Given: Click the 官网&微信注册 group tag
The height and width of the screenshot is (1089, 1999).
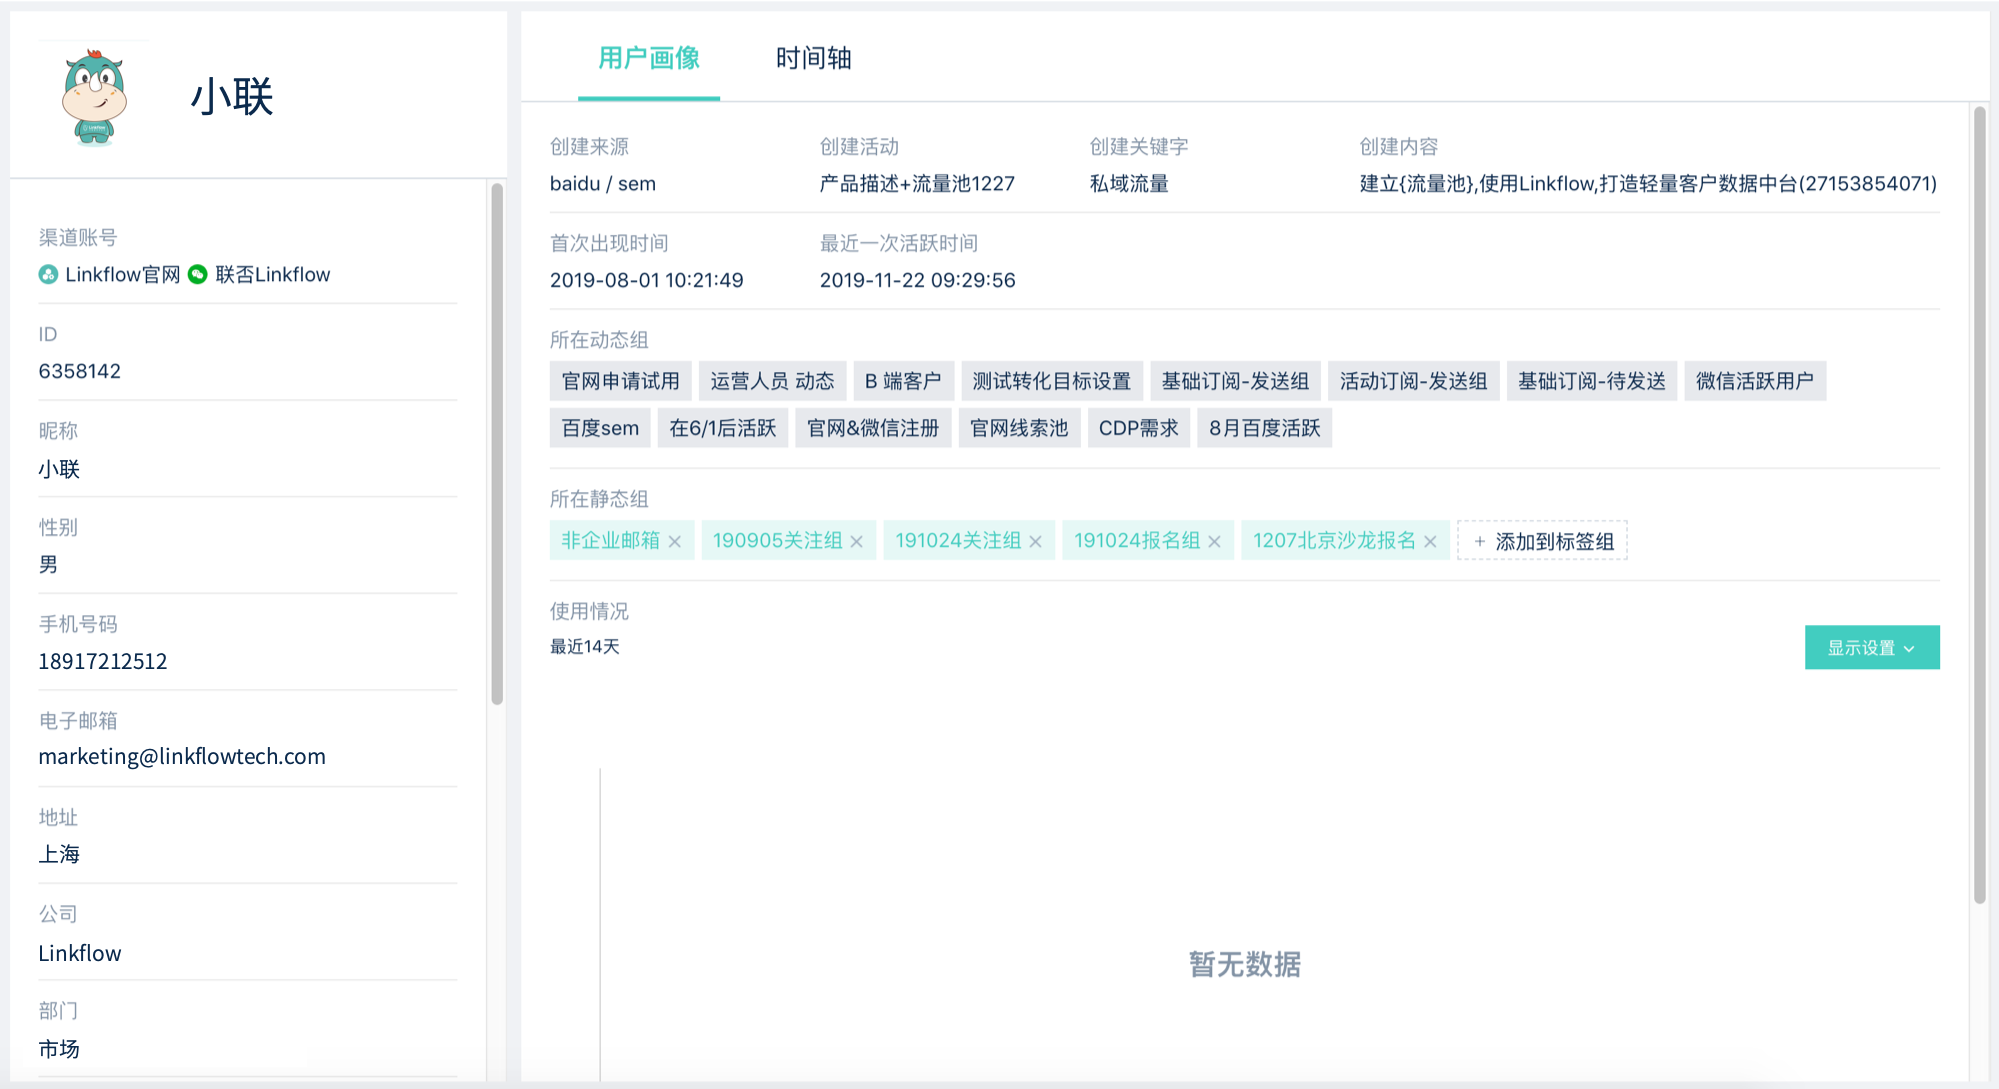Looking at the screenshot, I should click(873, 428).
